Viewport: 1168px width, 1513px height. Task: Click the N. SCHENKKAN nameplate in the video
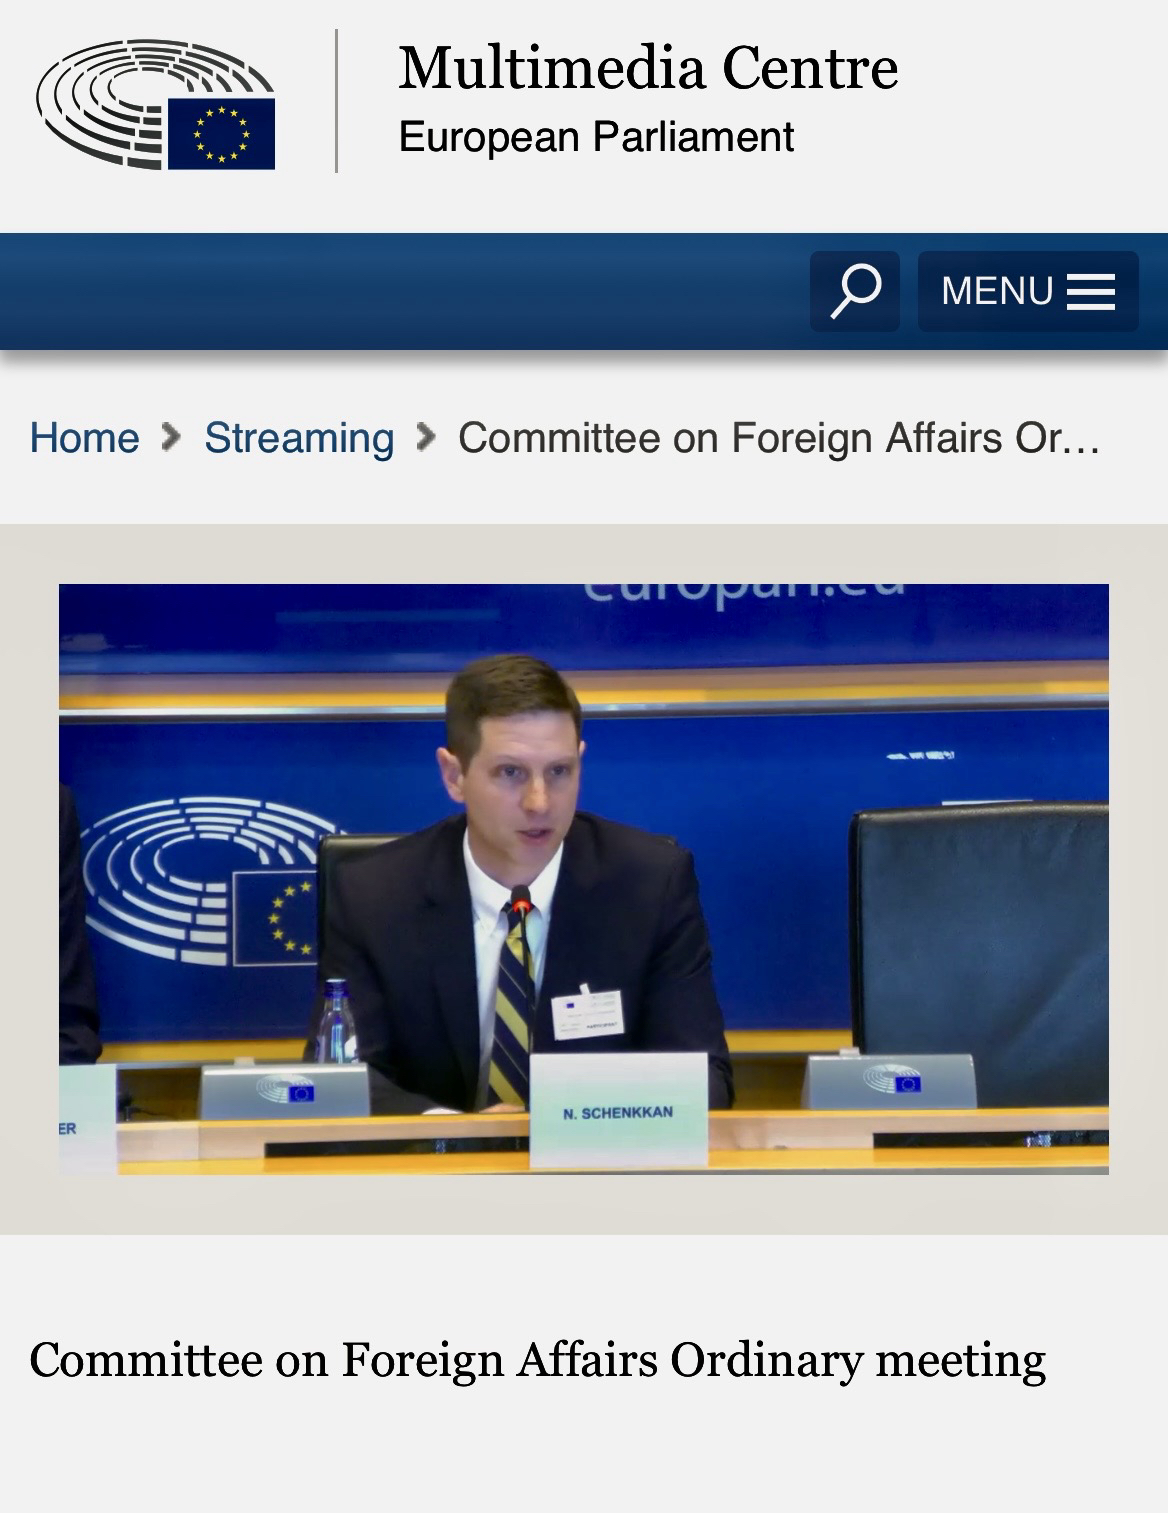pyautogui.click(x=618, y=1110)
